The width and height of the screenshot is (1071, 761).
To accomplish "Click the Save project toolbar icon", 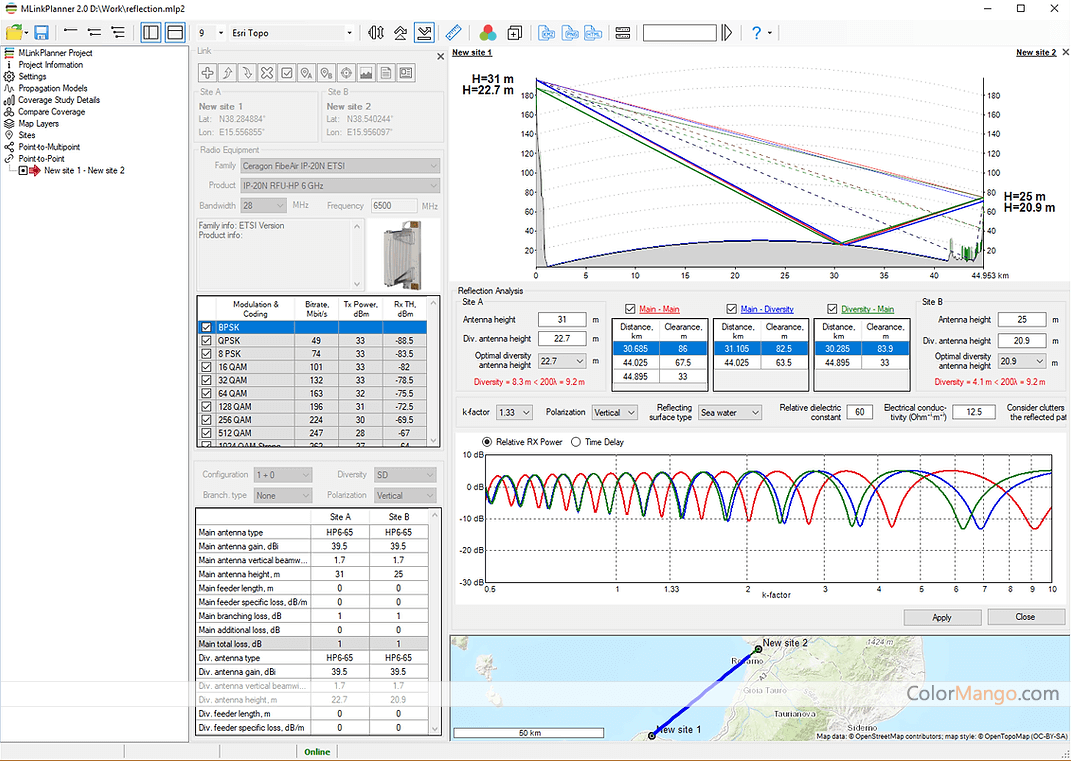I will 42,33.
